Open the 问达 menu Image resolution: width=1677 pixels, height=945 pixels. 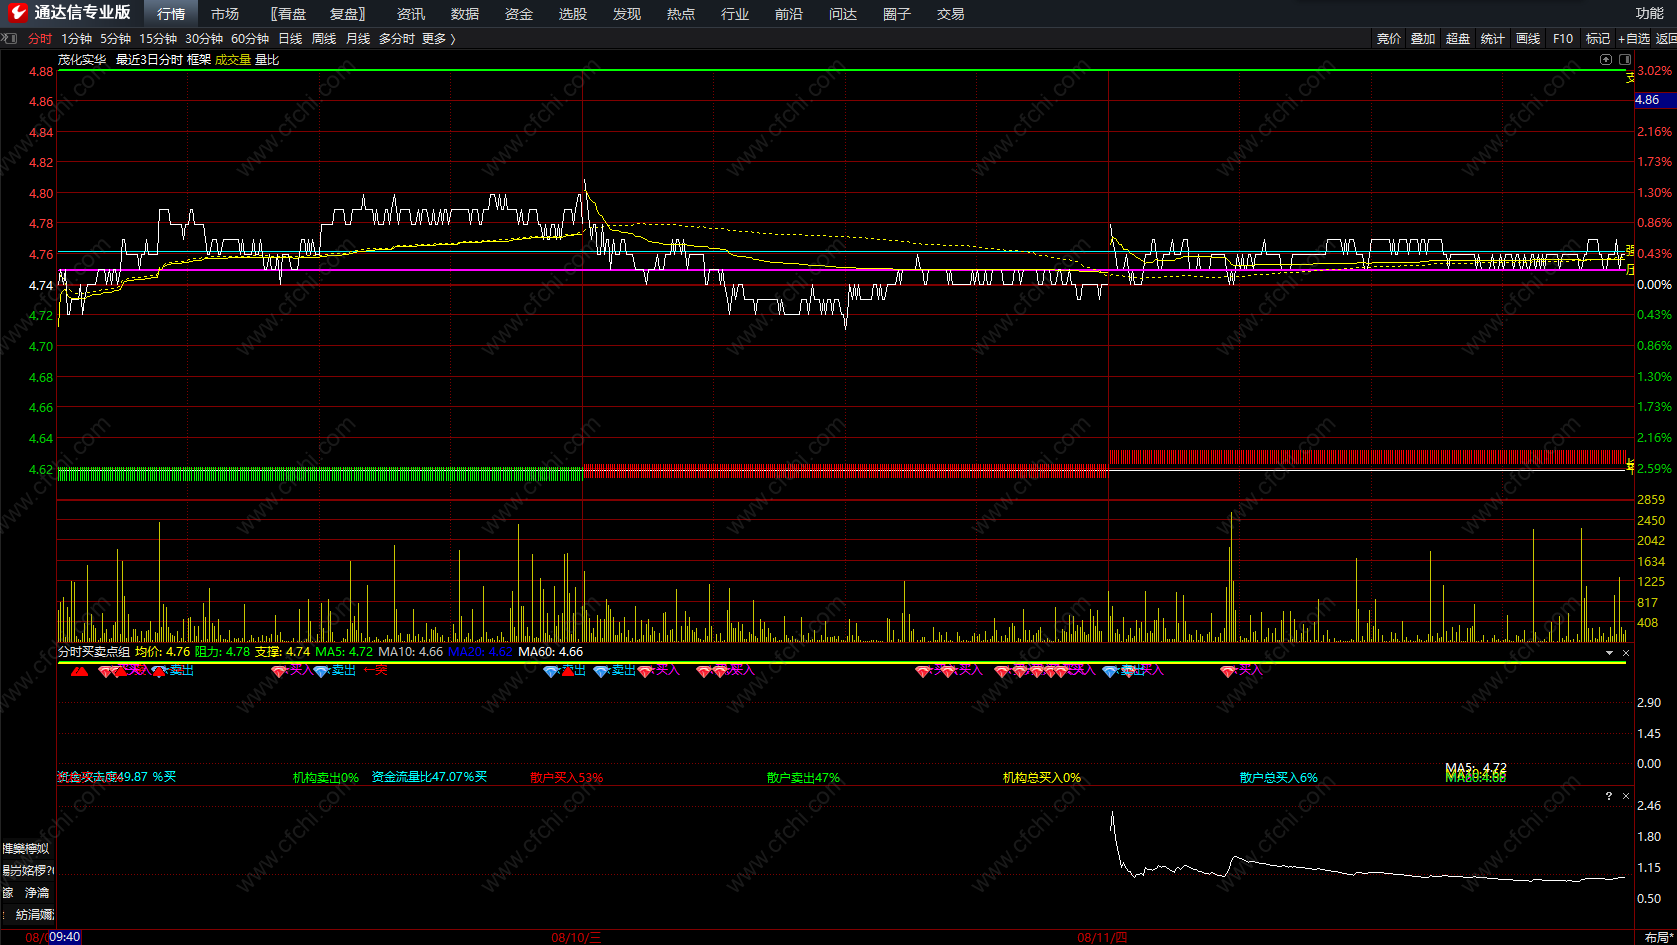[843, 14]
